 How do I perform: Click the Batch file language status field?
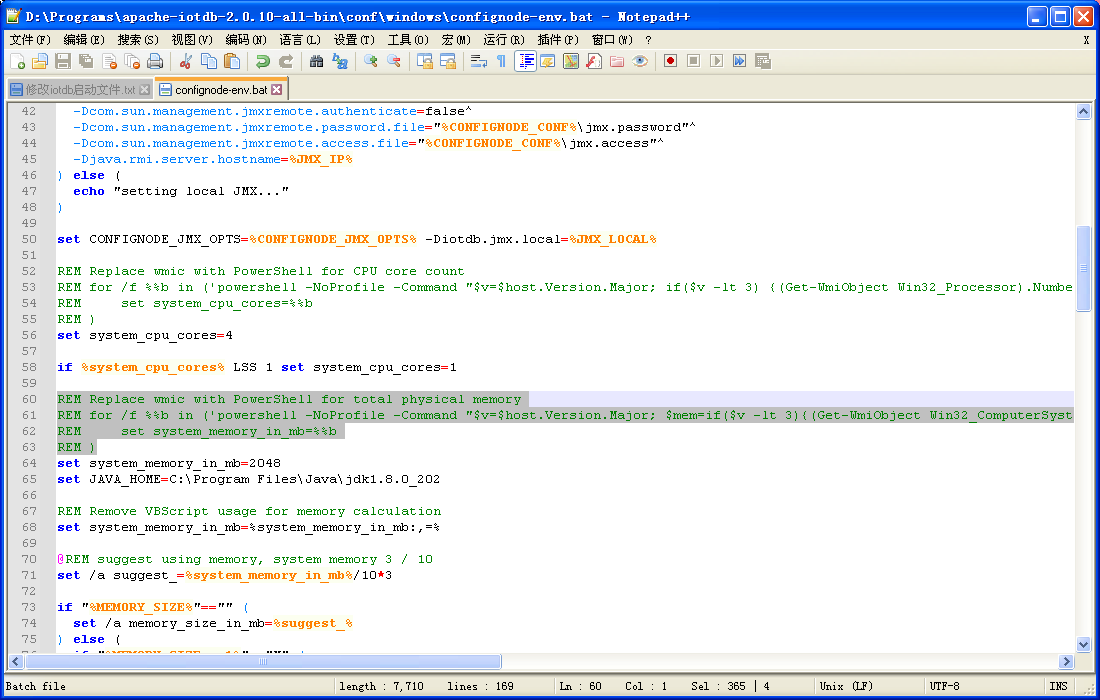(x=168, y=686)
